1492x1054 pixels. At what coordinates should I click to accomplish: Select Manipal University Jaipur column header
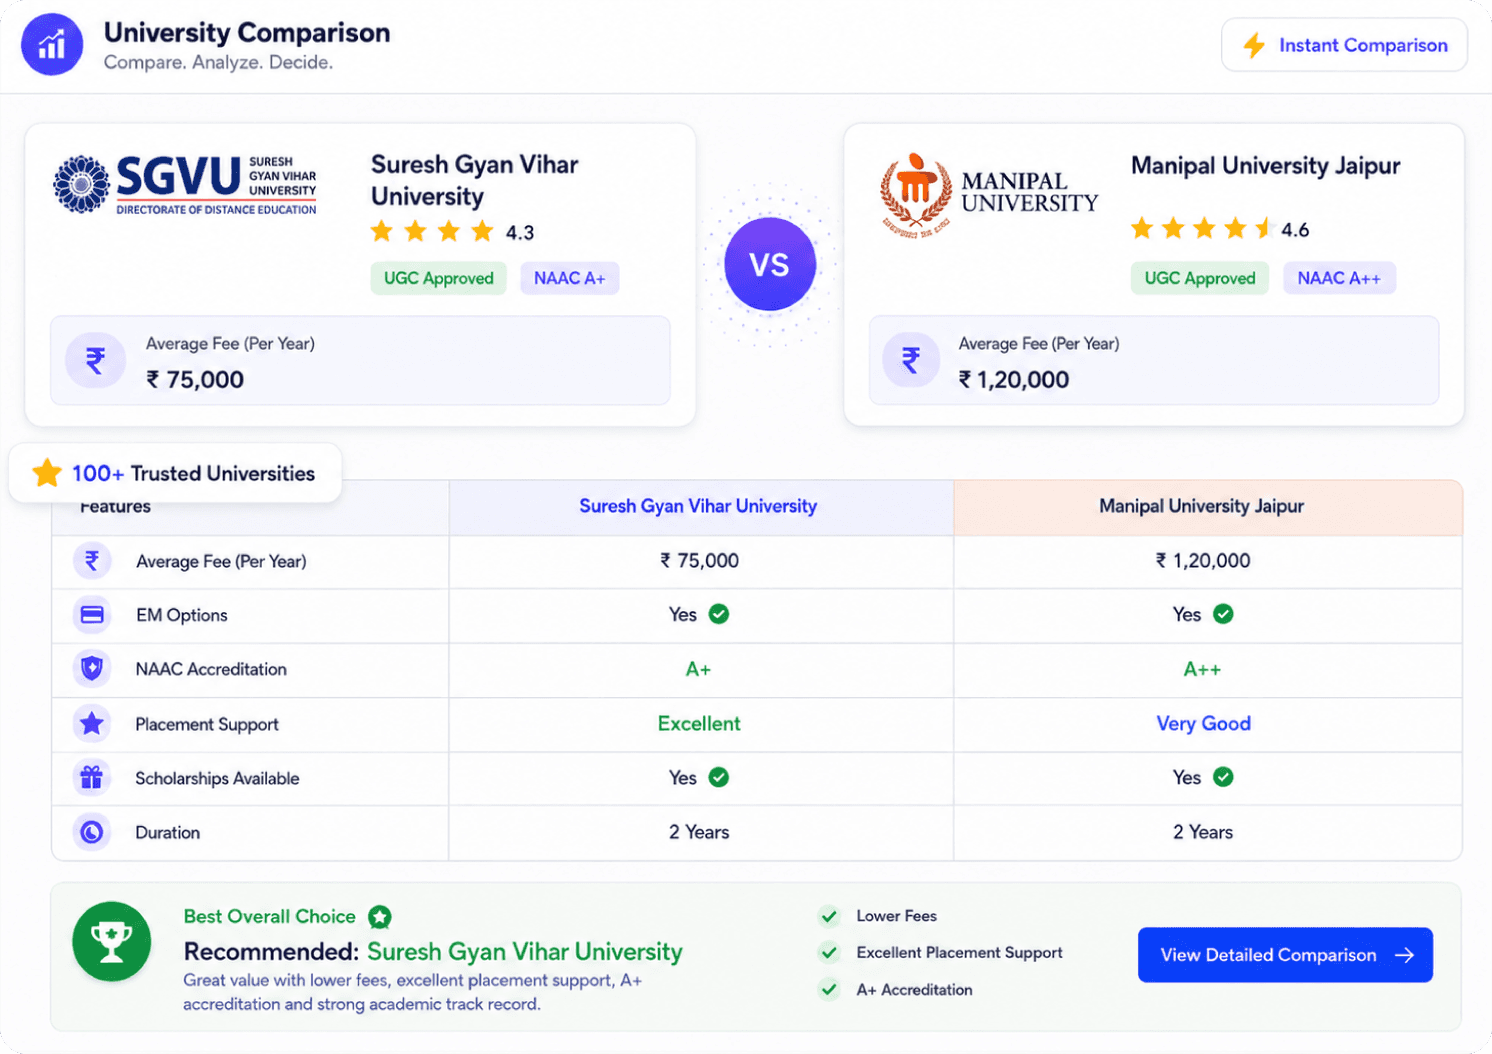[1207, 507]
